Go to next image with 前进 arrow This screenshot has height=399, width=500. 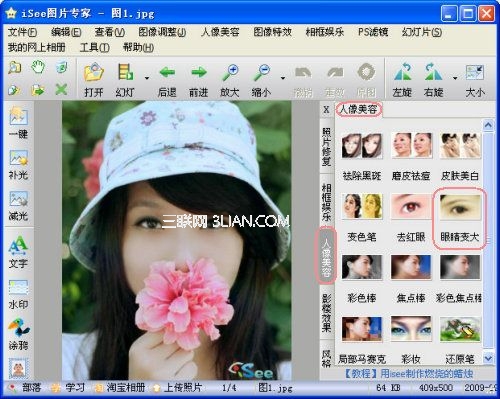pyautogui.click(x=199, y=80)
